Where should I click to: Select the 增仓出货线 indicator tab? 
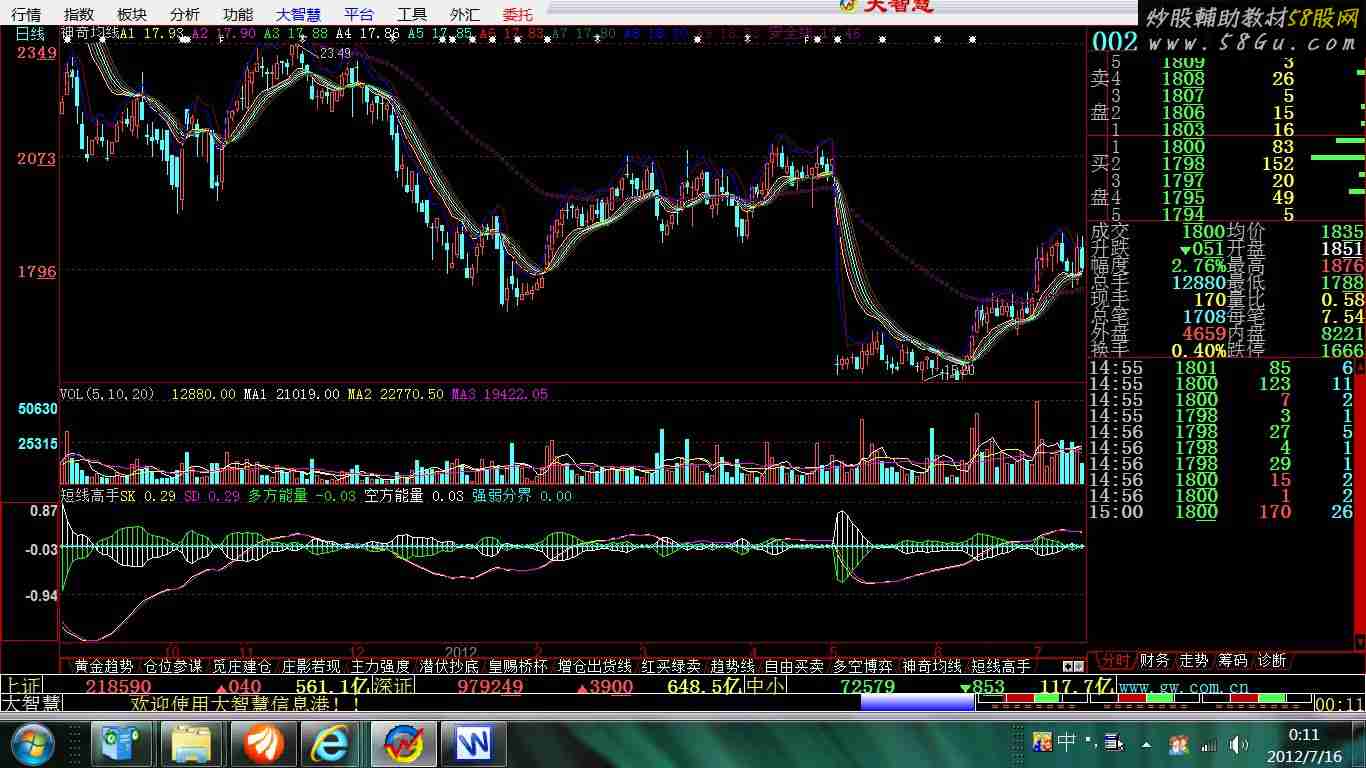pos(594,666)
